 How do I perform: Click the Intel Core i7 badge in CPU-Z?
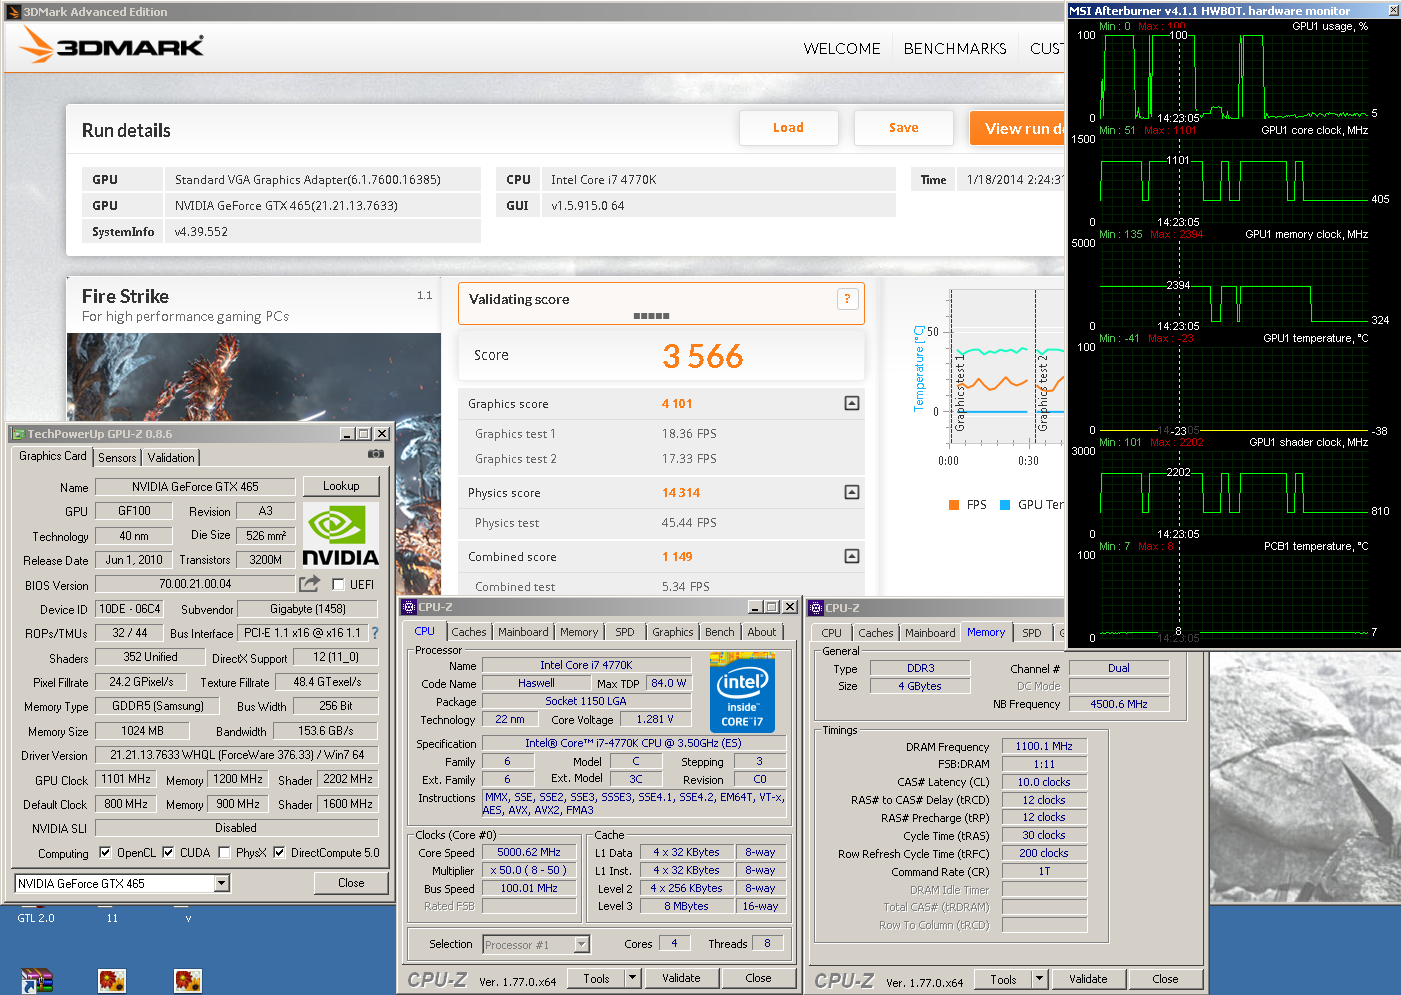[x=742, y=692]
